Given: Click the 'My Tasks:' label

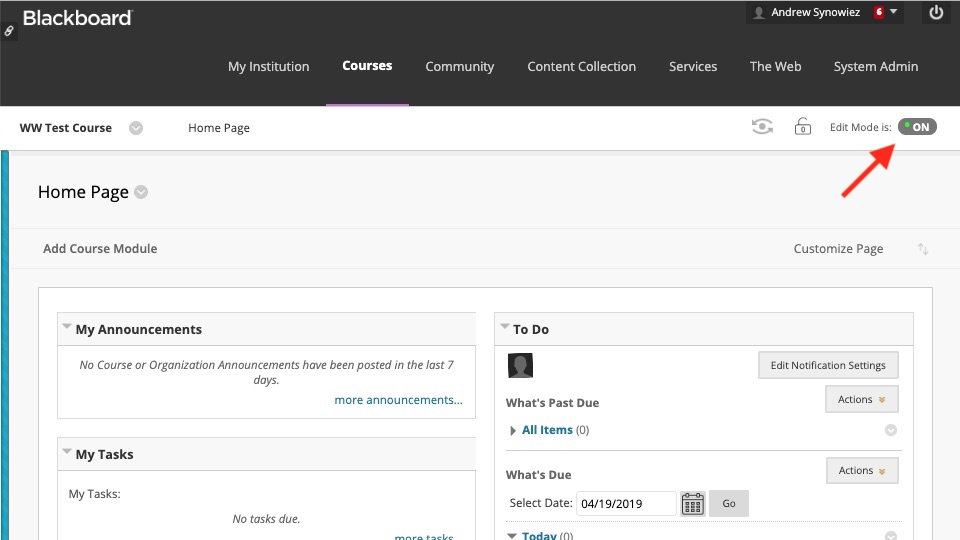Looking at the screenshot, I should (x=94, y=494).
